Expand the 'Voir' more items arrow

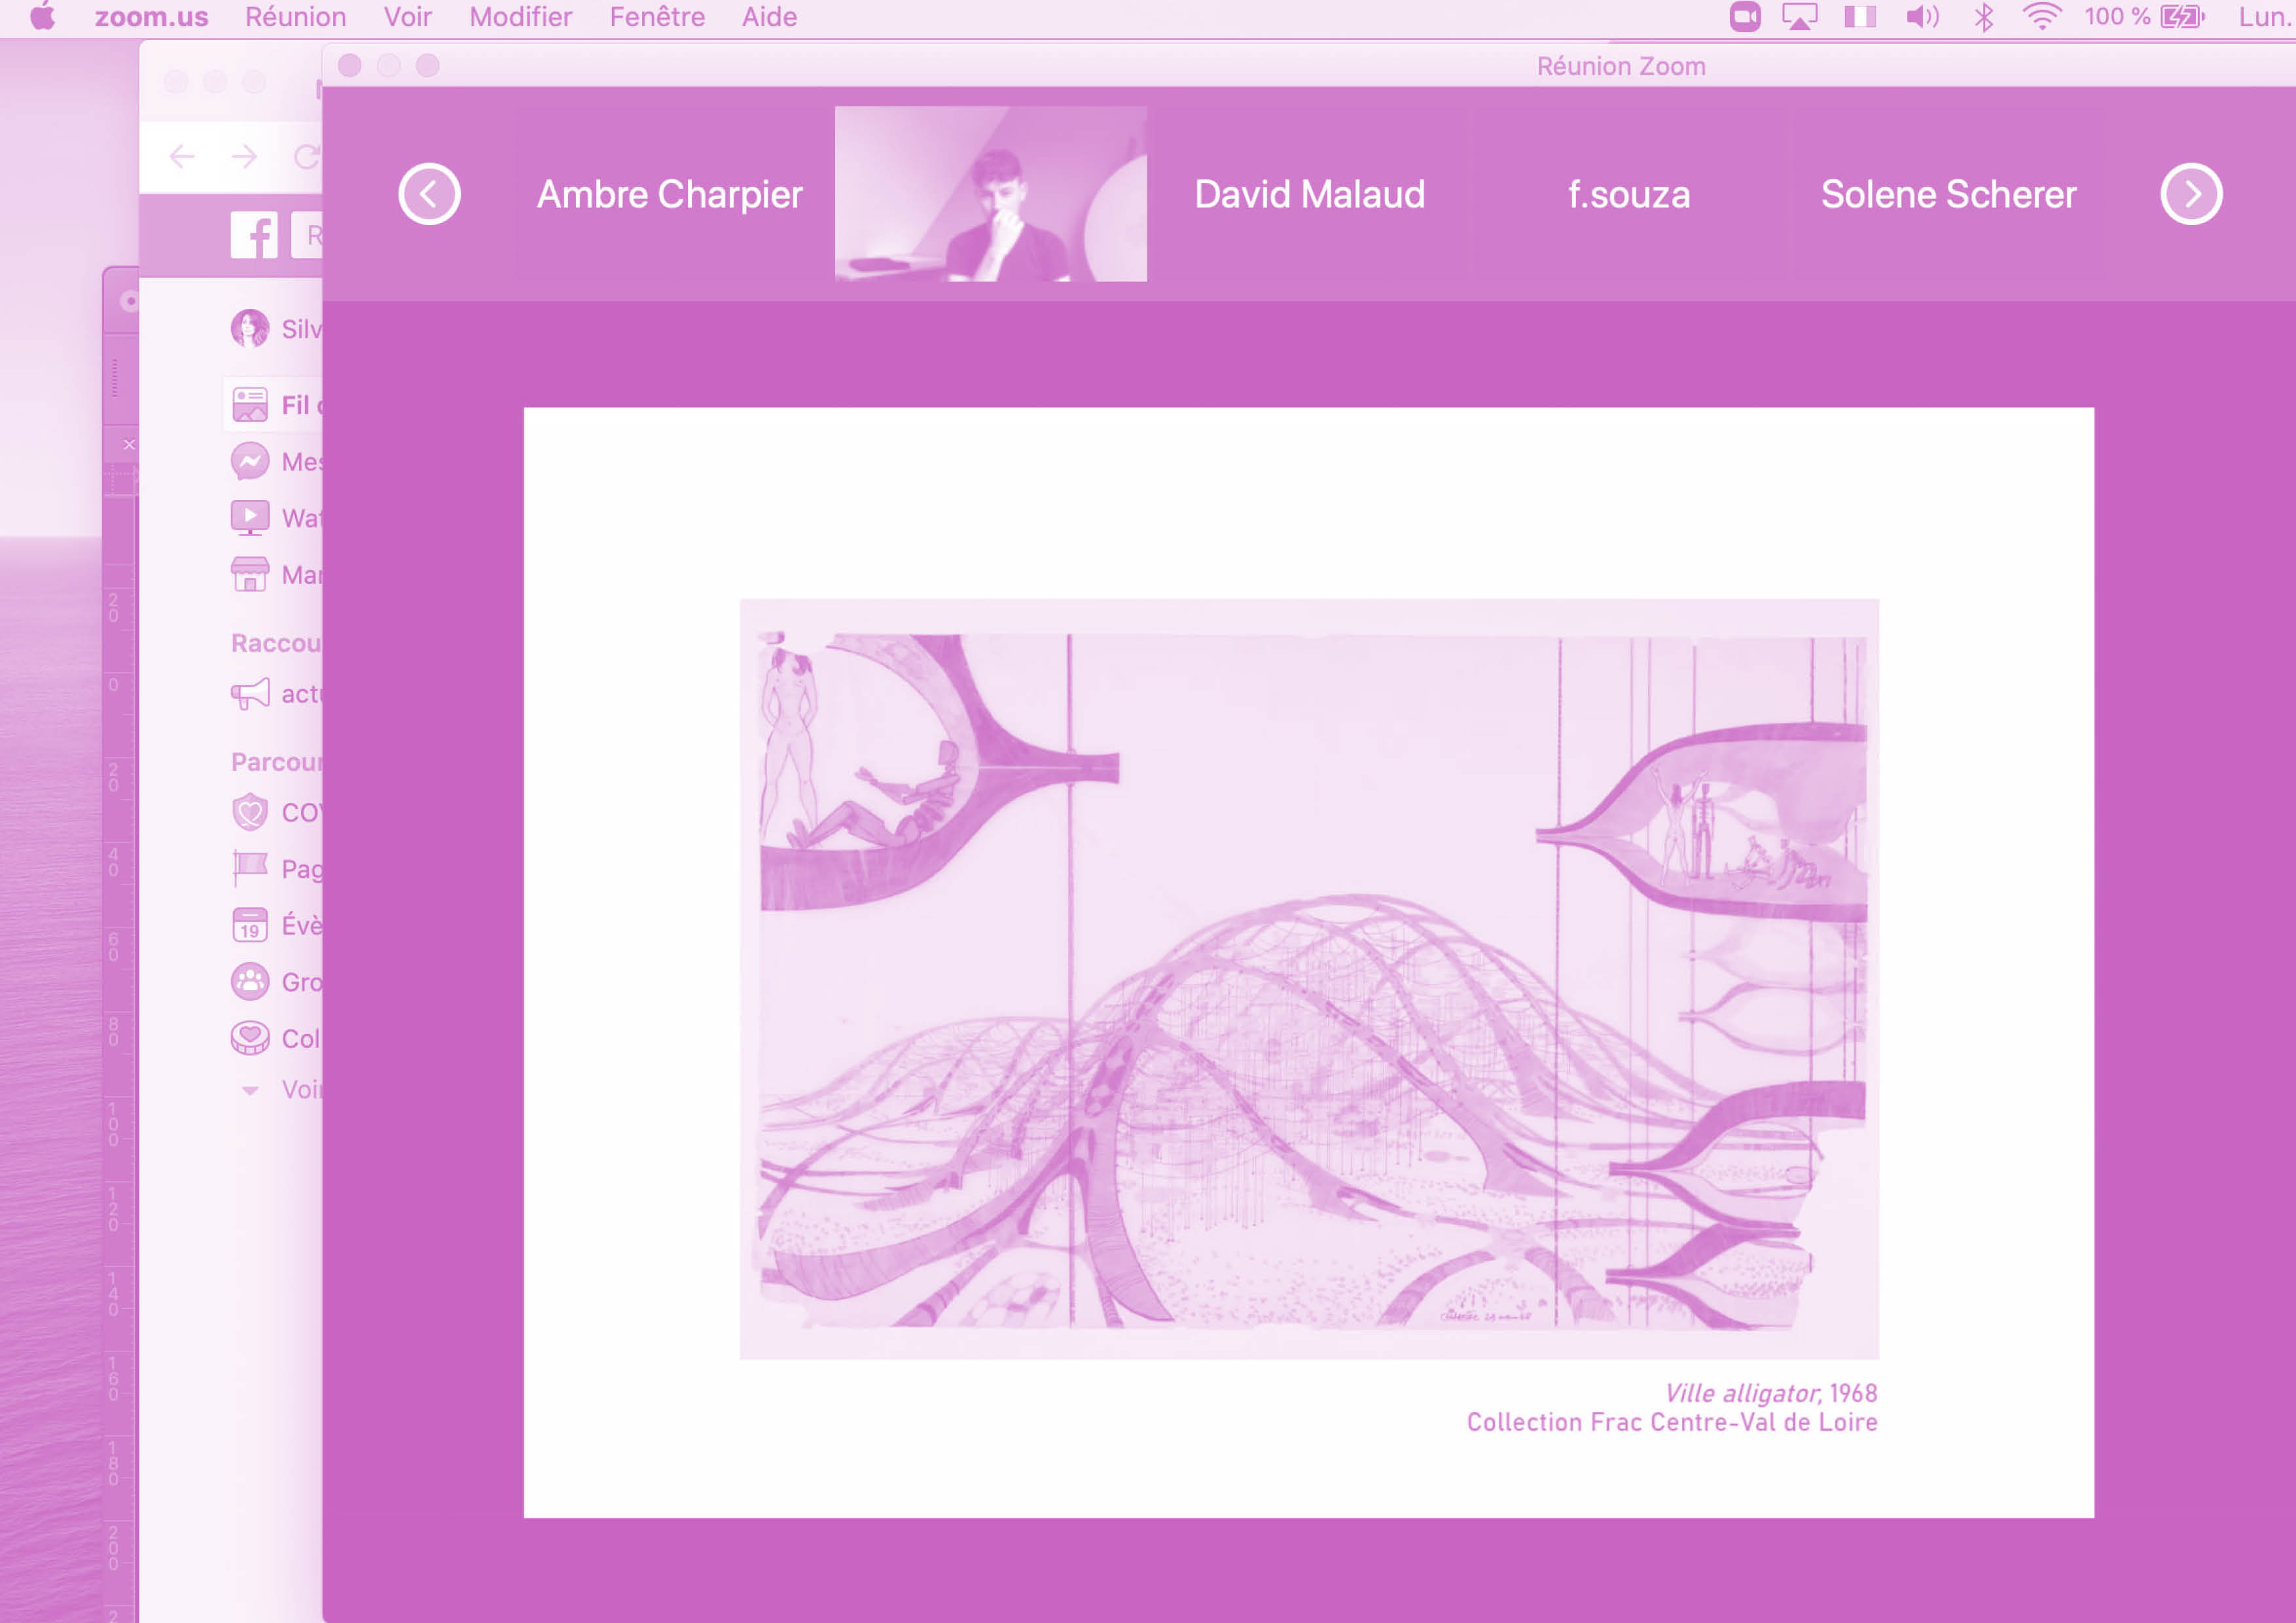[251, 1090]
